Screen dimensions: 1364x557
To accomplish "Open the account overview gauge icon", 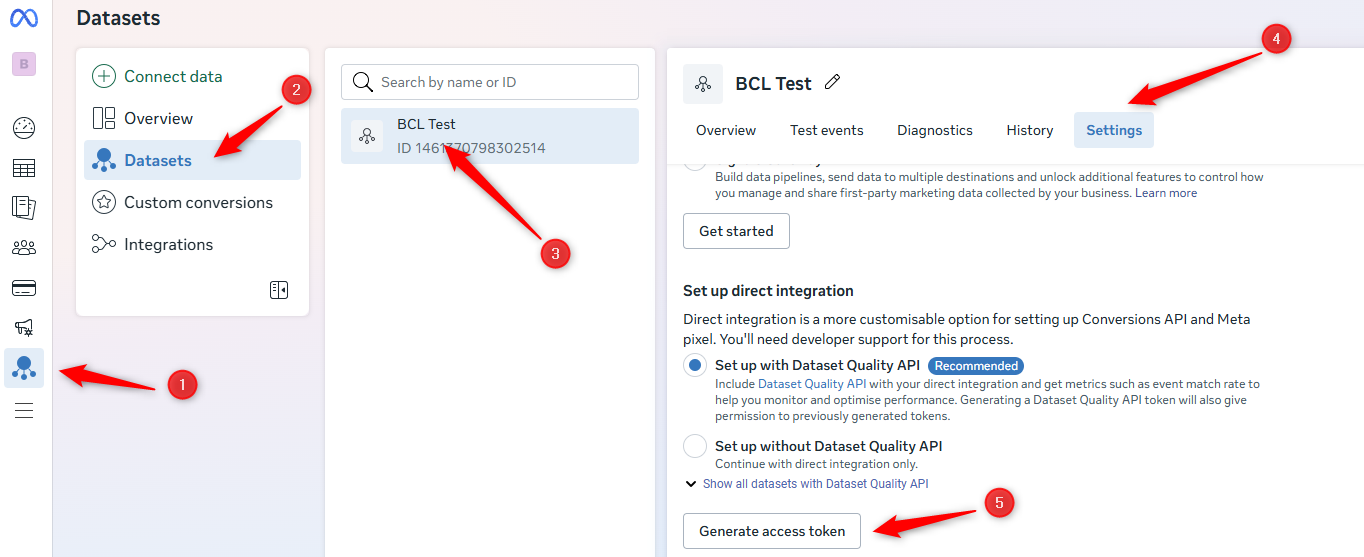I will (x=24, y=128).
